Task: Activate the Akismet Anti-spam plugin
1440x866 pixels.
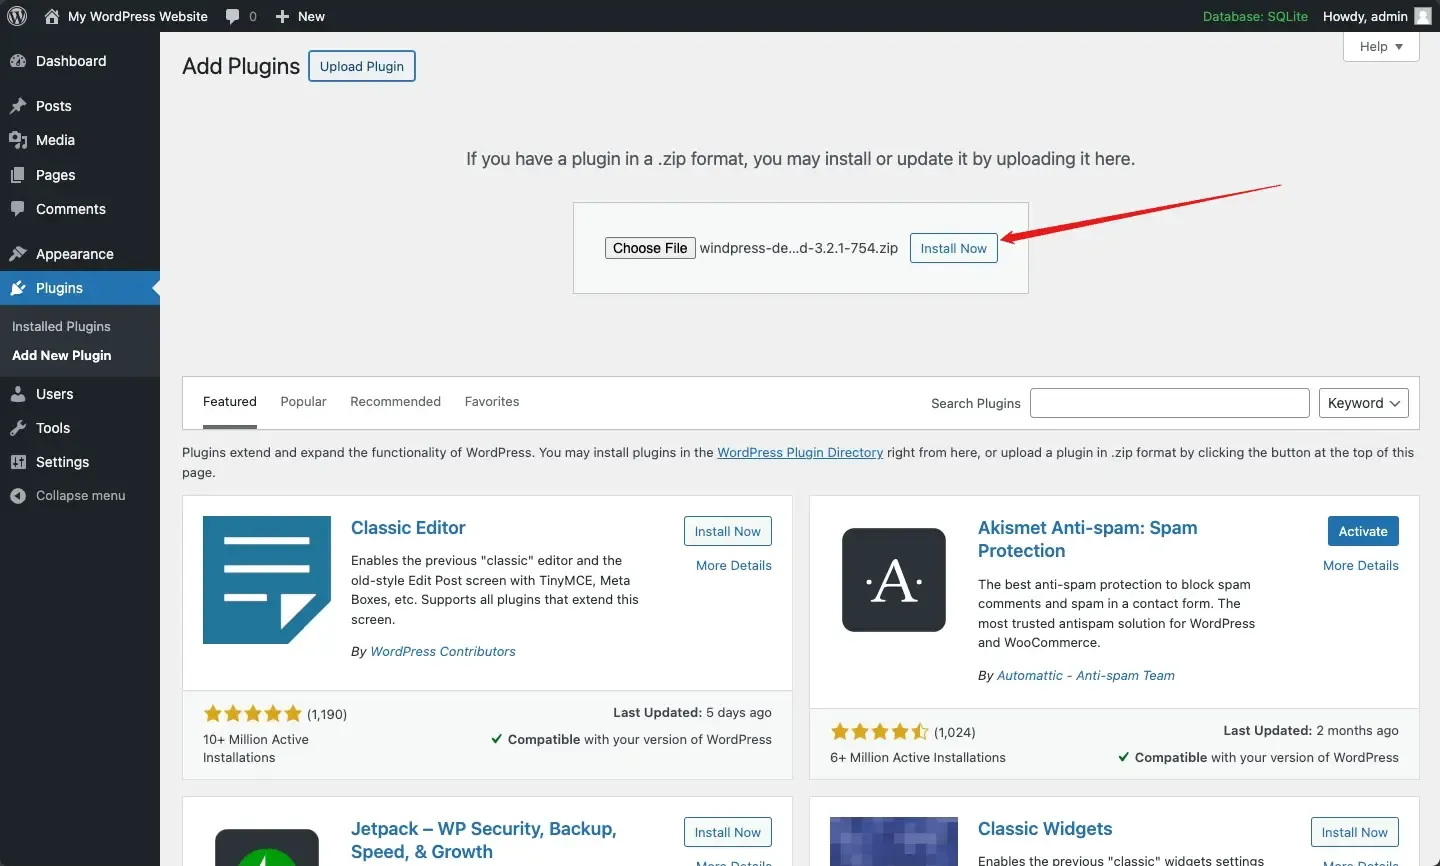Action: point(1362,531)
